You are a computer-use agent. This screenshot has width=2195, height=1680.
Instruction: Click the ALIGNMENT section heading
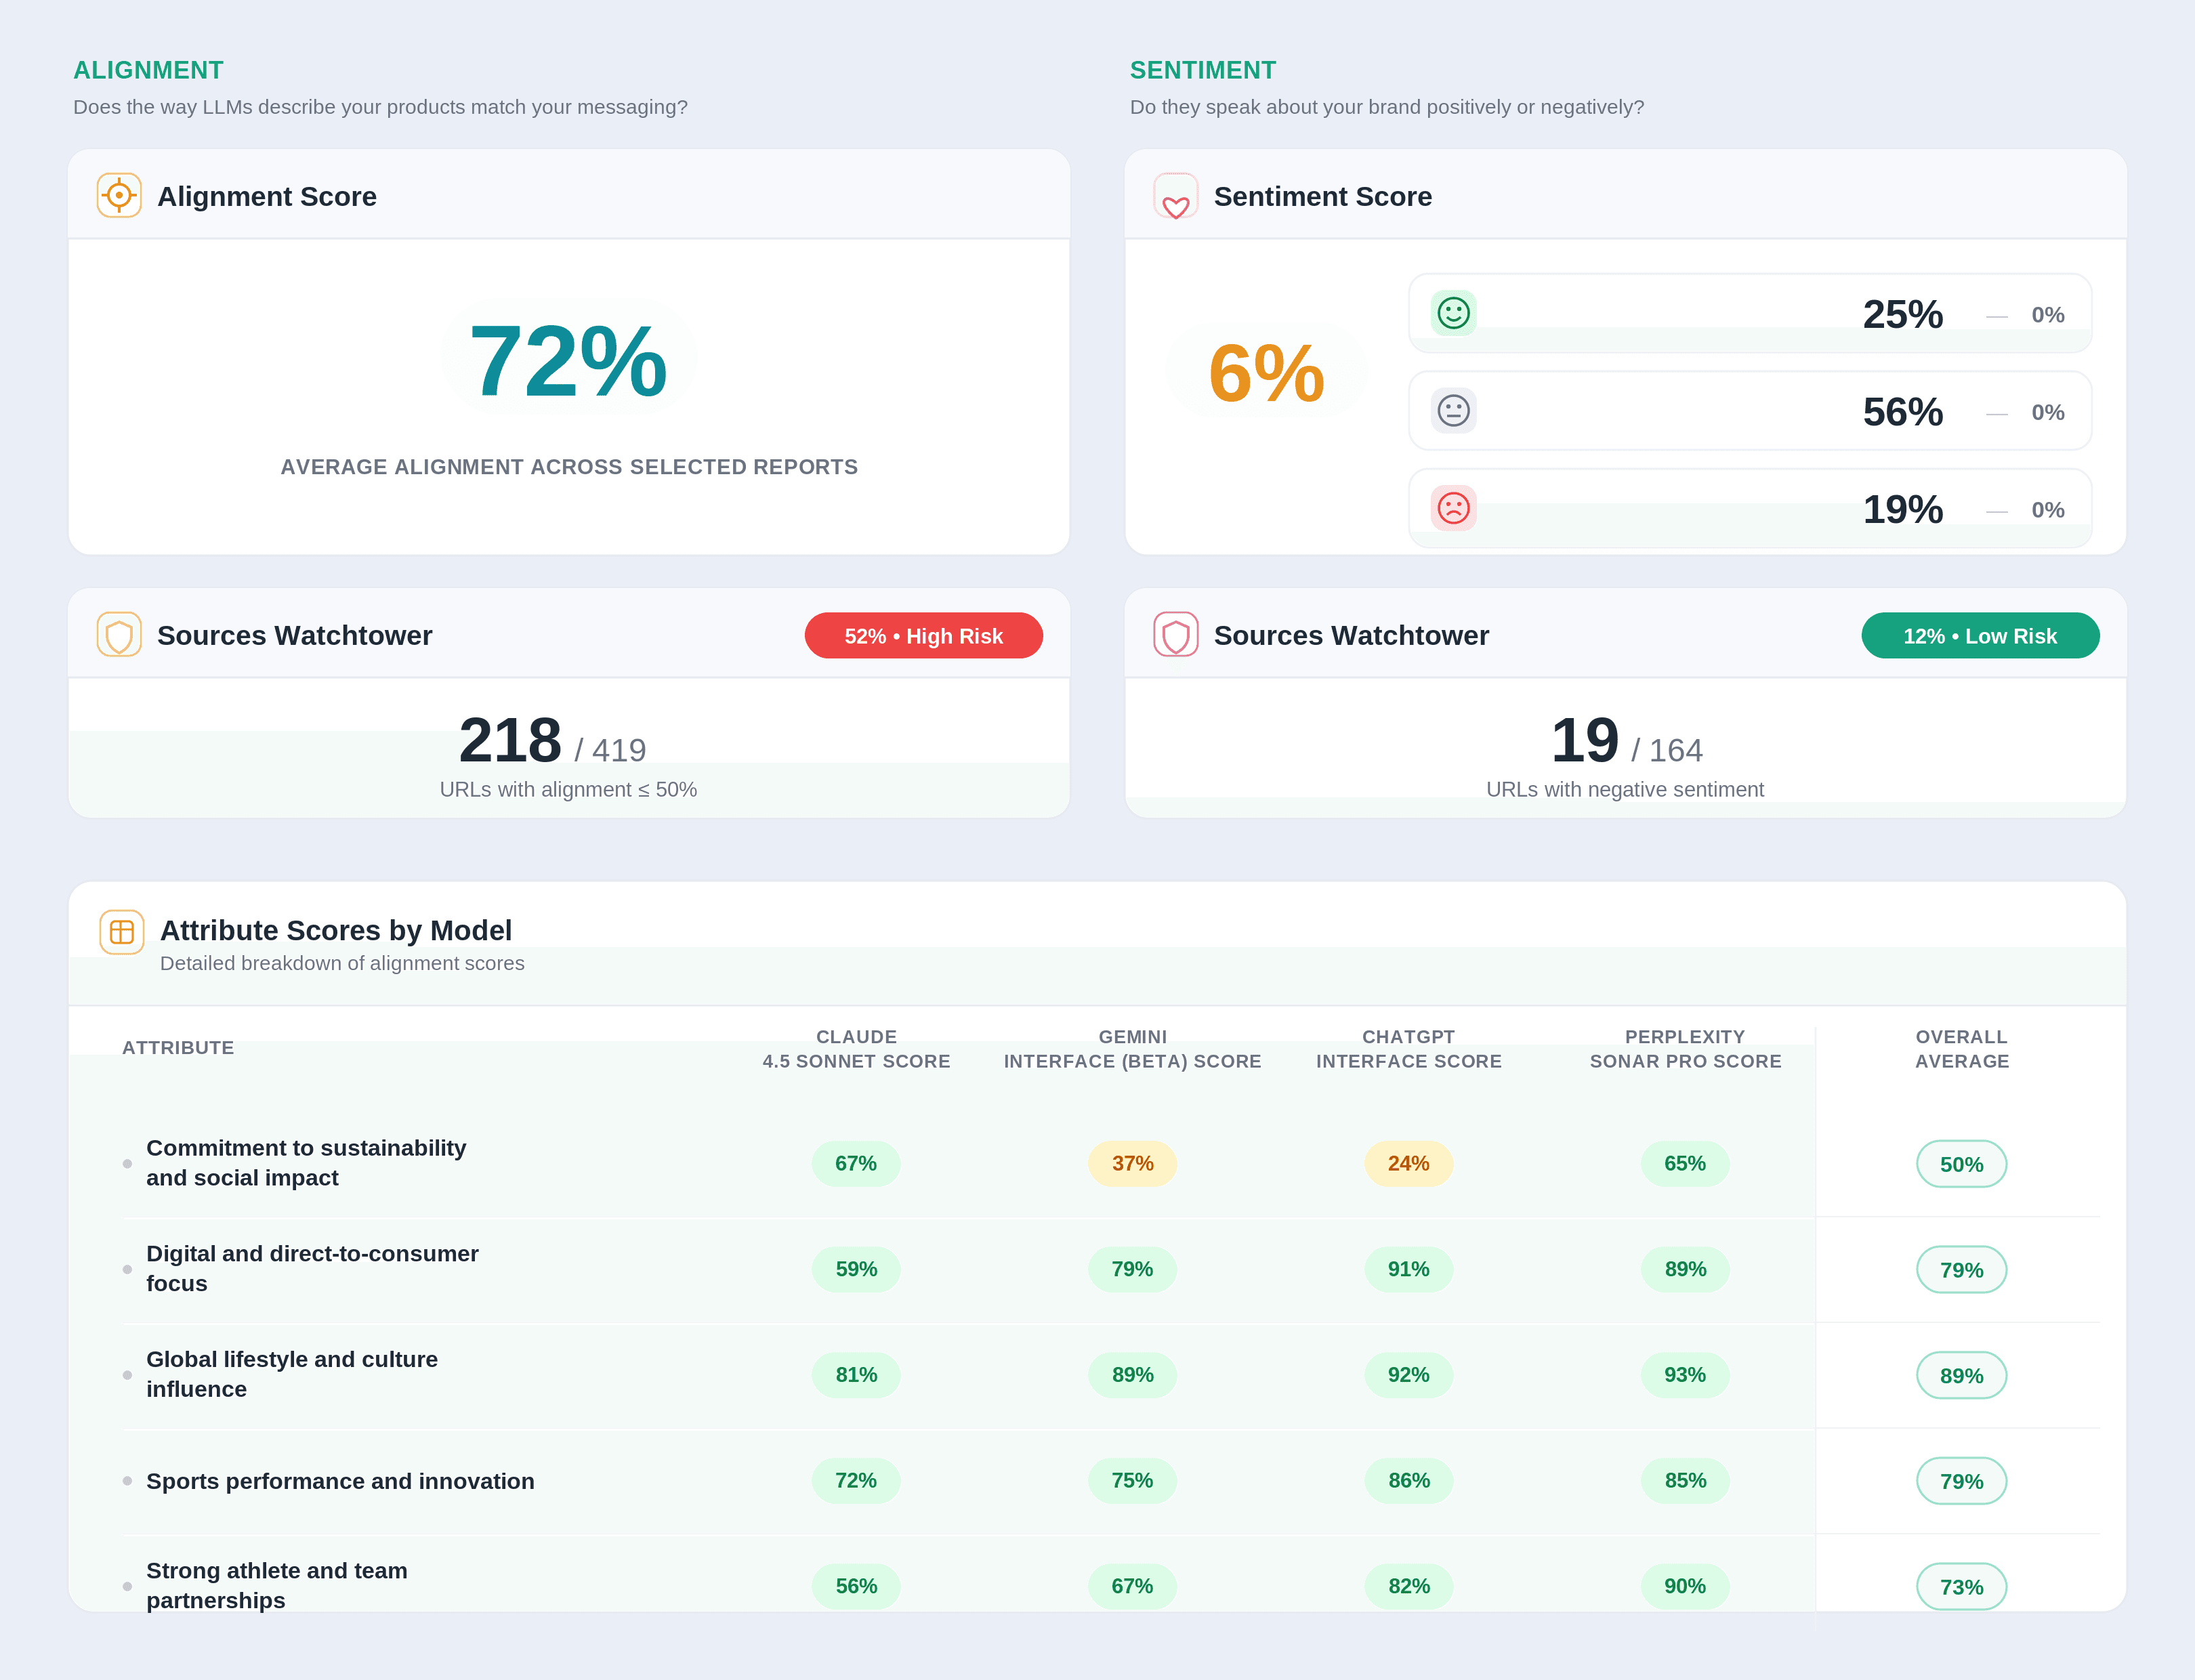pyautogui.click(x=148, y=70)
